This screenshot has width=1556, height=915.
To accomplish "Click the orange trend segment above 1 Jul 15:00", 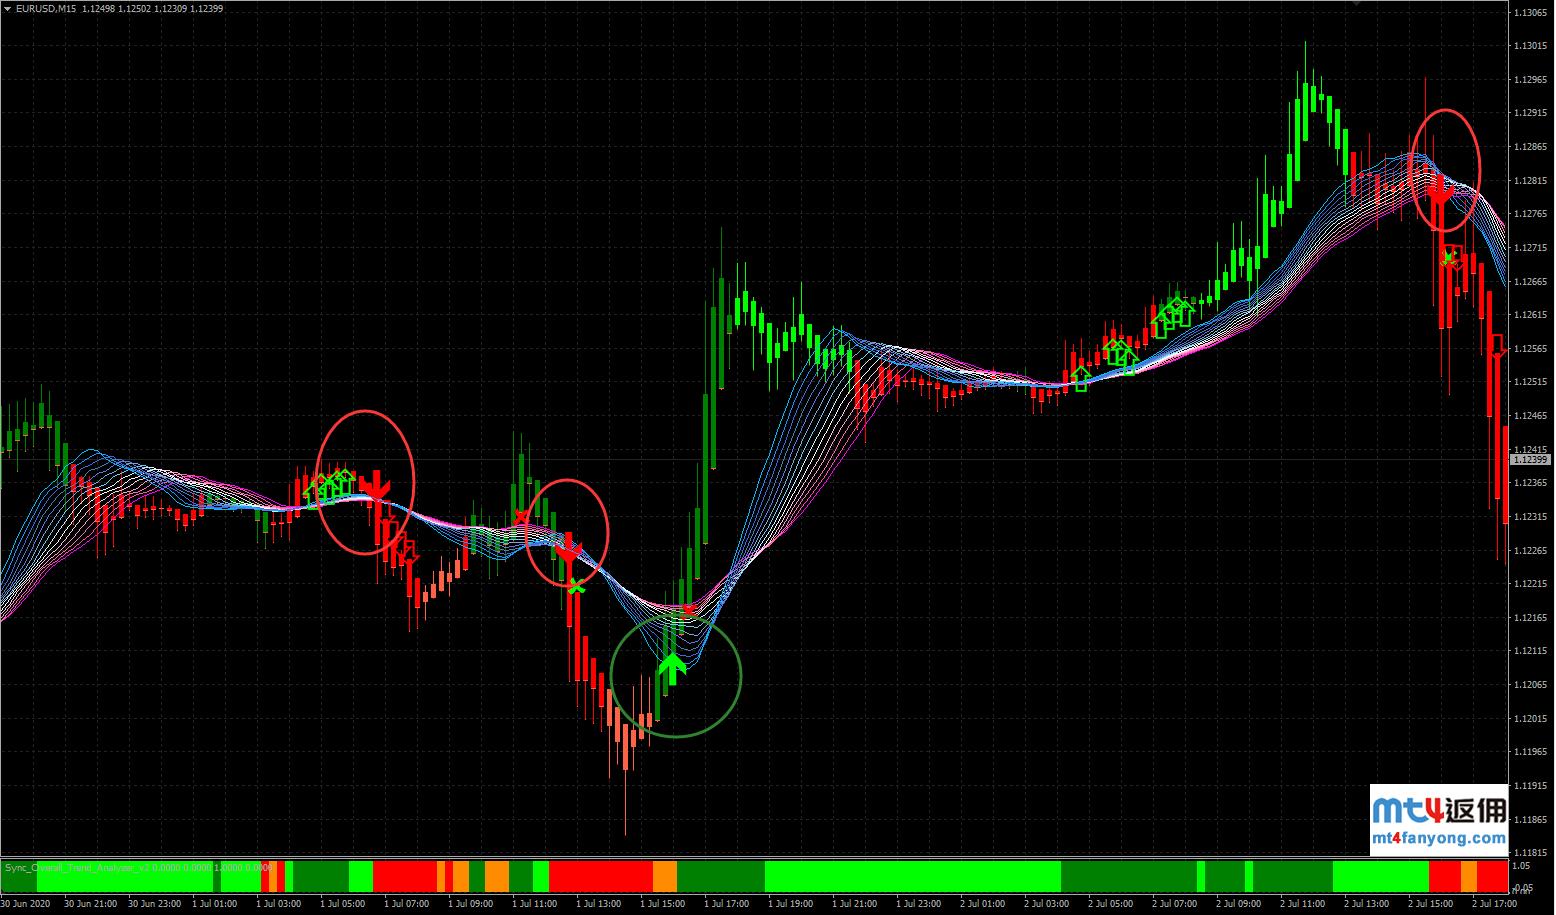I will click(665, 876).
